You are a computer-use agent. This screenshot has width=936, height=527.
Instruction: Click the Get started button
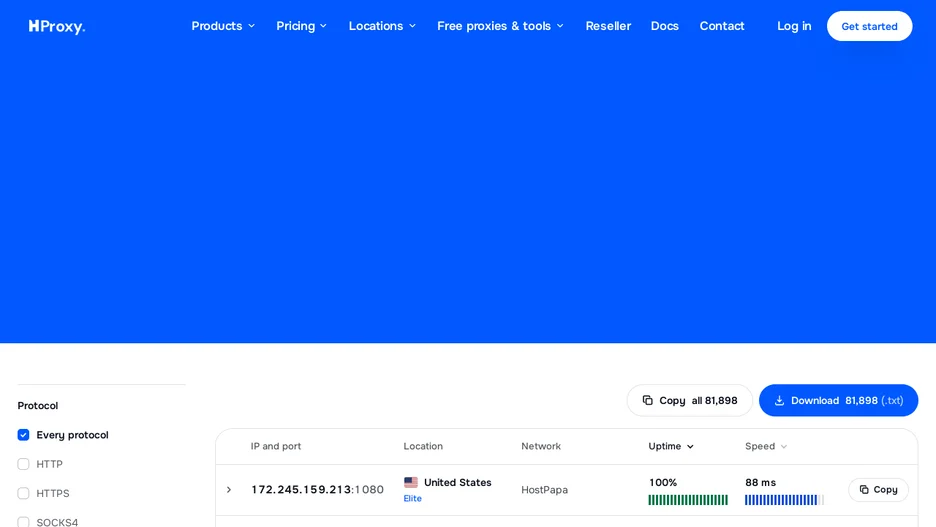869,26
